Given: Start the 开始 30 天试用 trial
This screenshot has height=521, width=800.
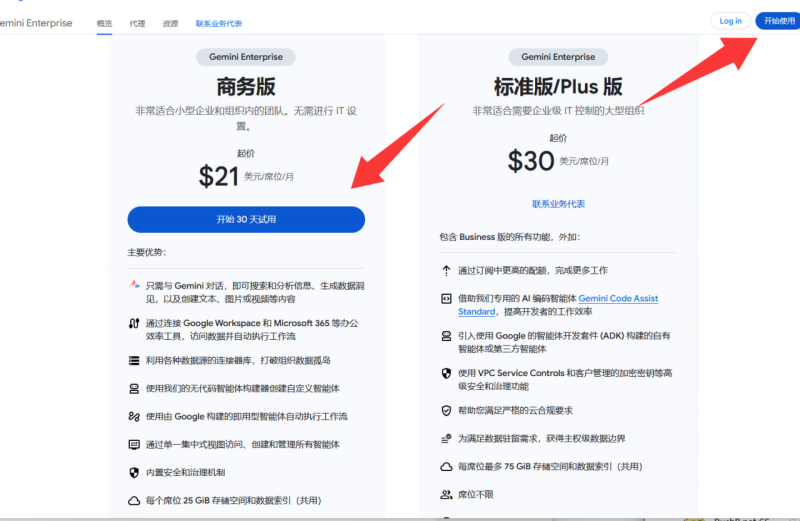Looking at the screenshot, I should (246, 219).
